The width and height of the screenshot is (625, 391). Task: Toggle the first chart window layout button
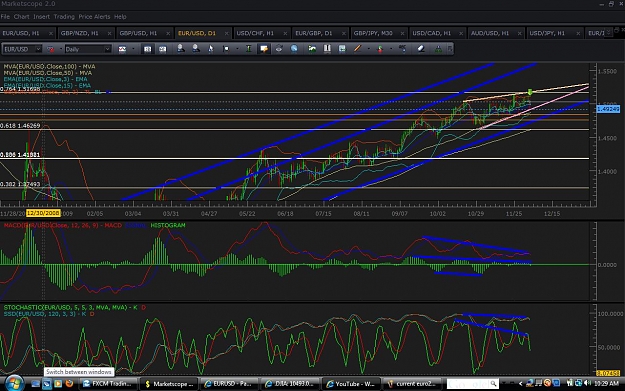pos(147,49)
